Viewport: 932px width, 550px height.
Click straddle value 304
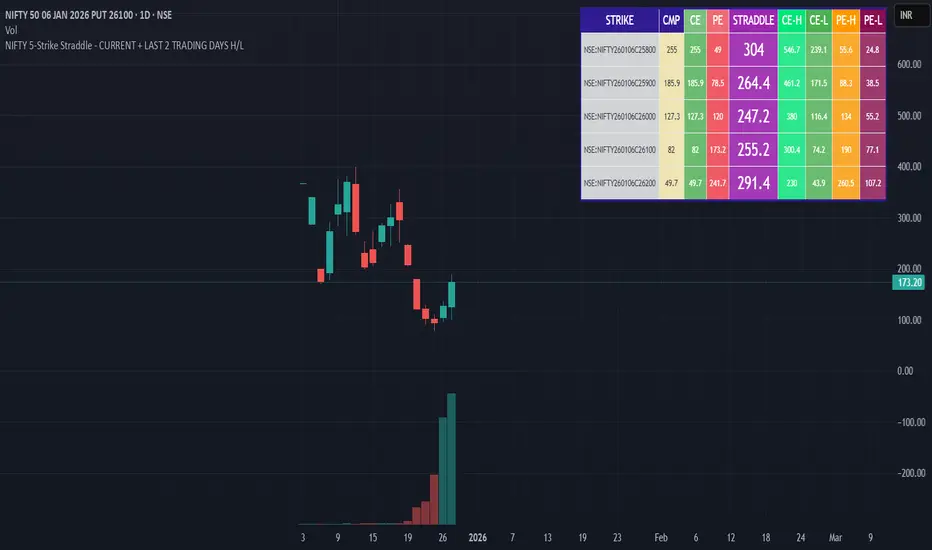pos(753,49)
